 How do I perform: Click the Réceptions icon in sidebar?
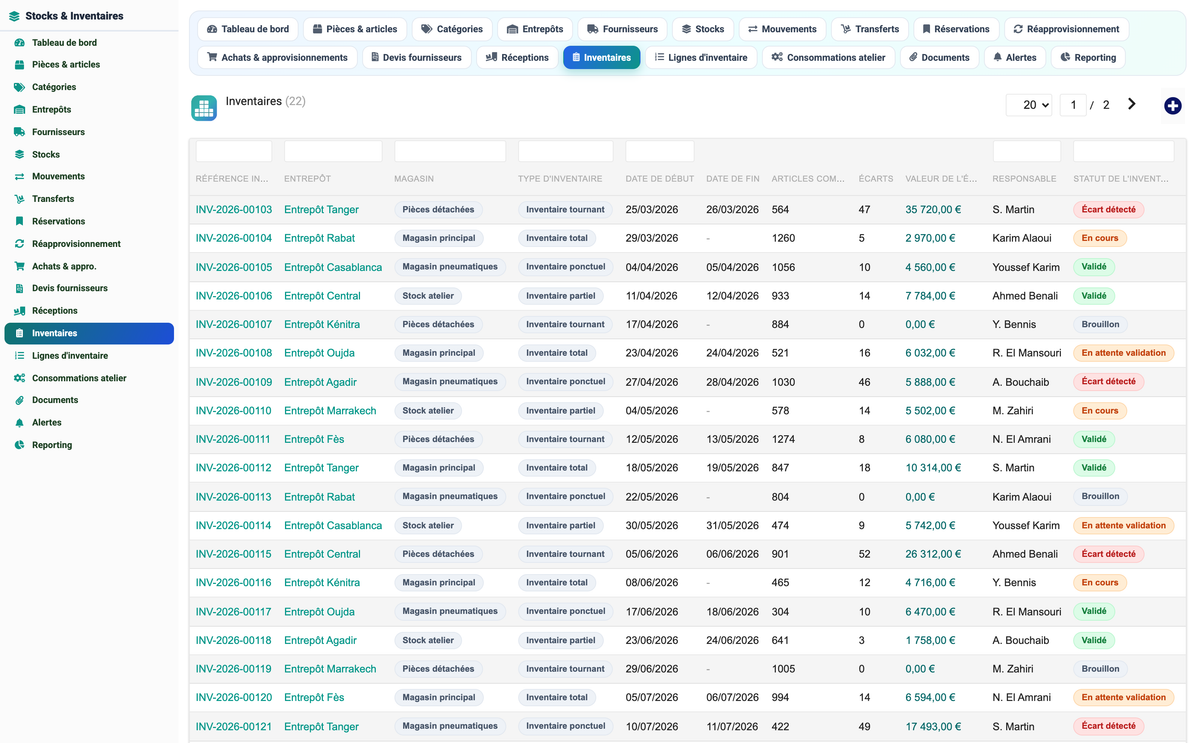(19, 311)
